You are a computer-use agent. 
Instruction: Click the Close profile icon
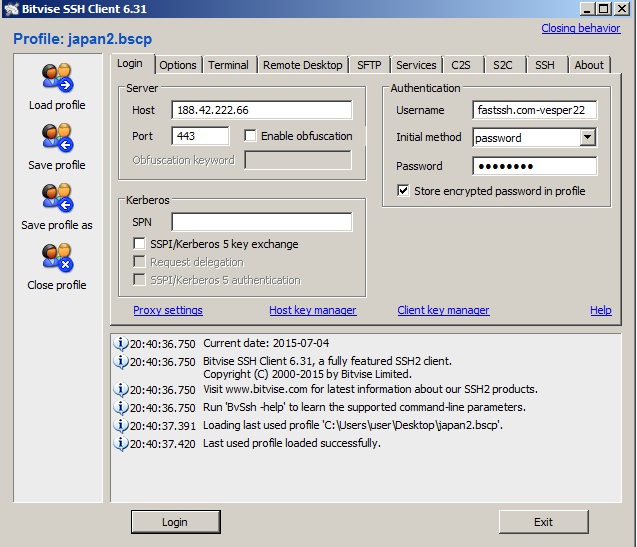click(57, 258)
